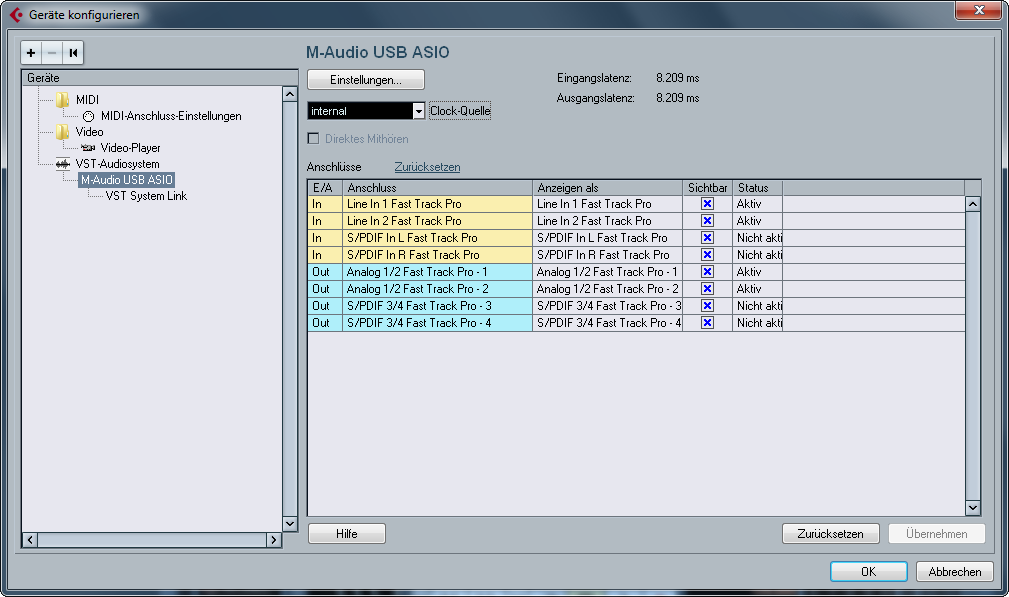Click Eingangslatenz value 8.209 ms

click(x=678, y=78)
